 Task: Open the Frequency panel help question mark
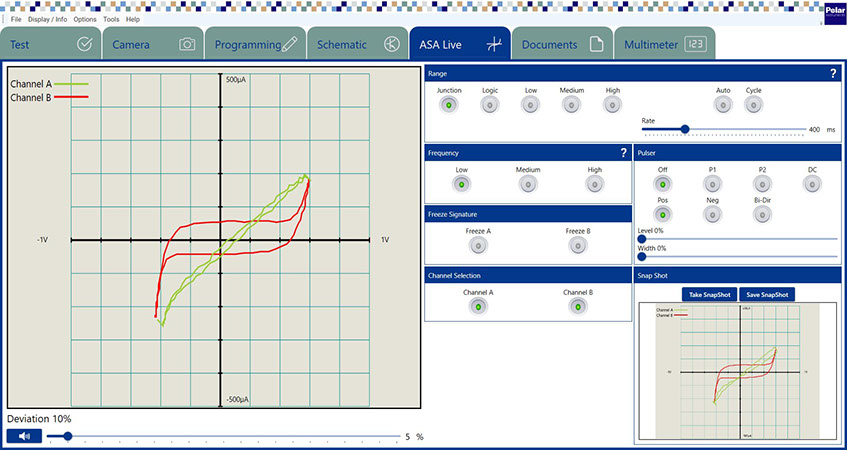coord(623,153)
